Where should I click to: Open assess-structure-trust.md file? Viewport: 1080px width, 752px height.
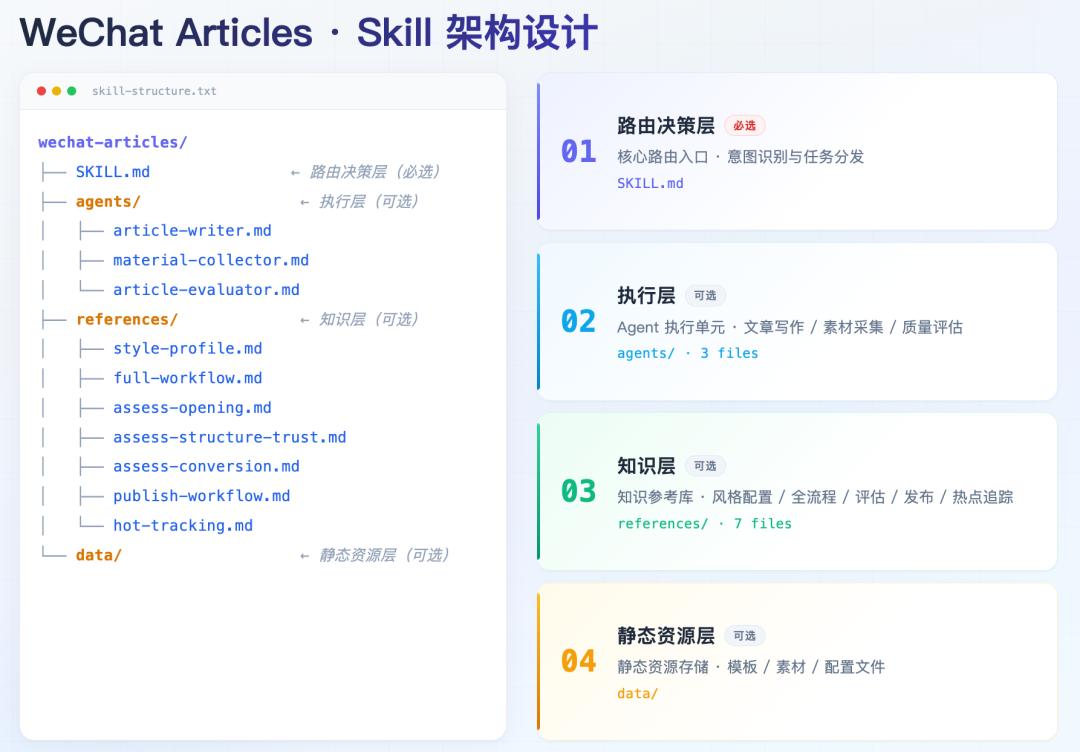(x=229, y=437)
